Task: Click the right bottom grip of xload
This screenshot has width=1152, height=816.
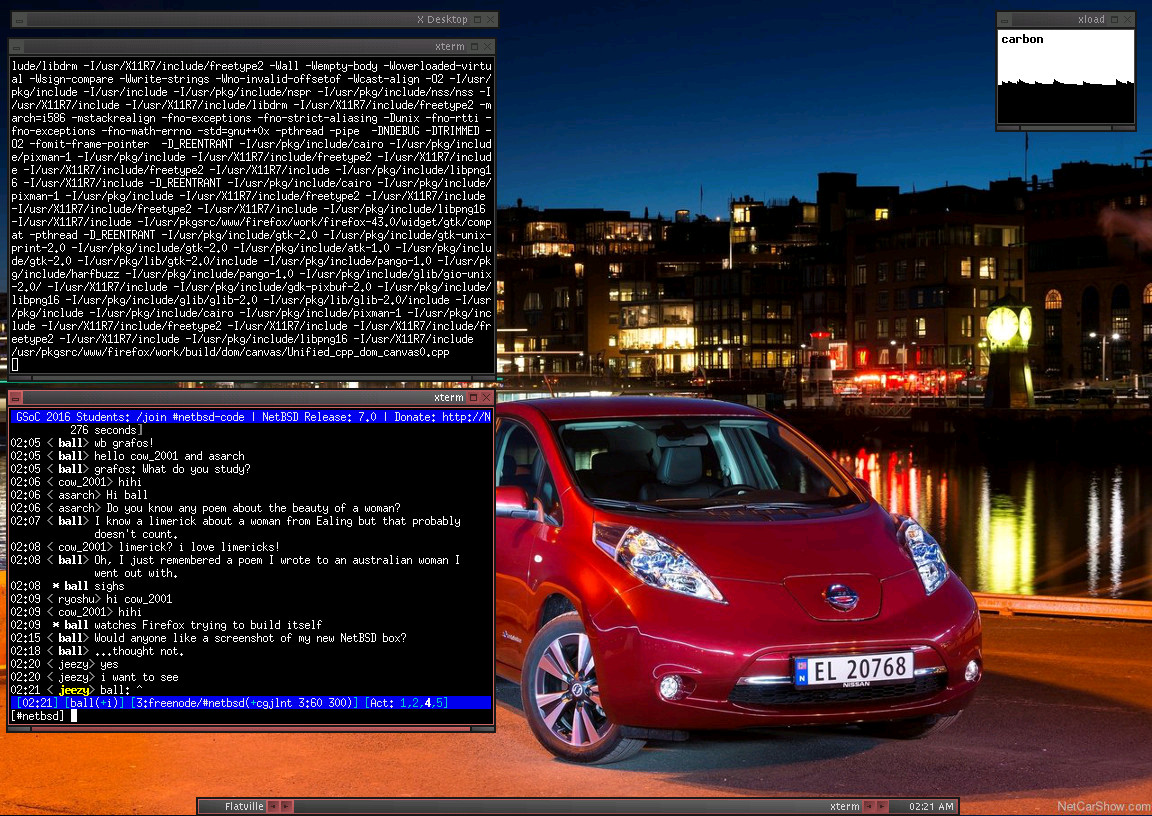Action: (1123, 127)
